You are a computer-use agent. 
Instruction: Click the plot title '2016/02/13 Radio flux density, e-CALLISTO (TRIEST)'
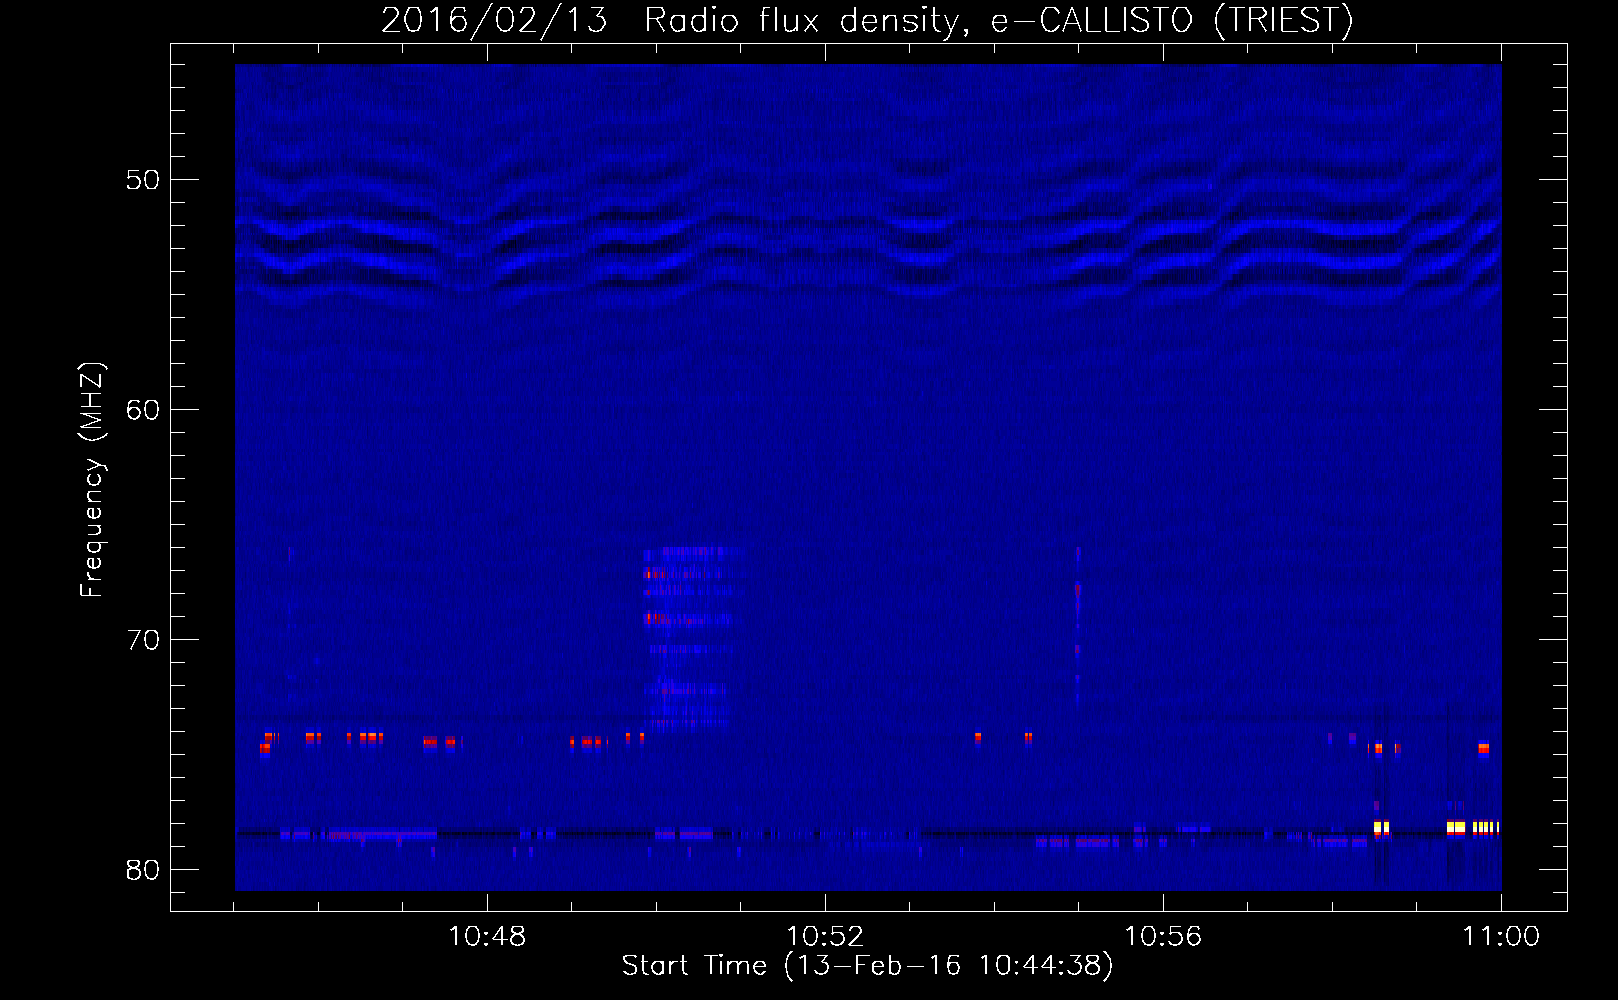pos(867,20)
